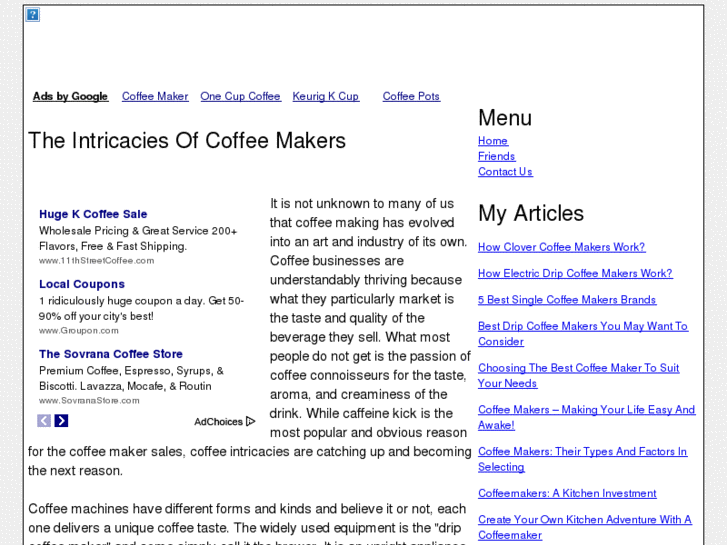Open the Ads by Google link
Screen dimensions: 727x545
click(70, 97)
